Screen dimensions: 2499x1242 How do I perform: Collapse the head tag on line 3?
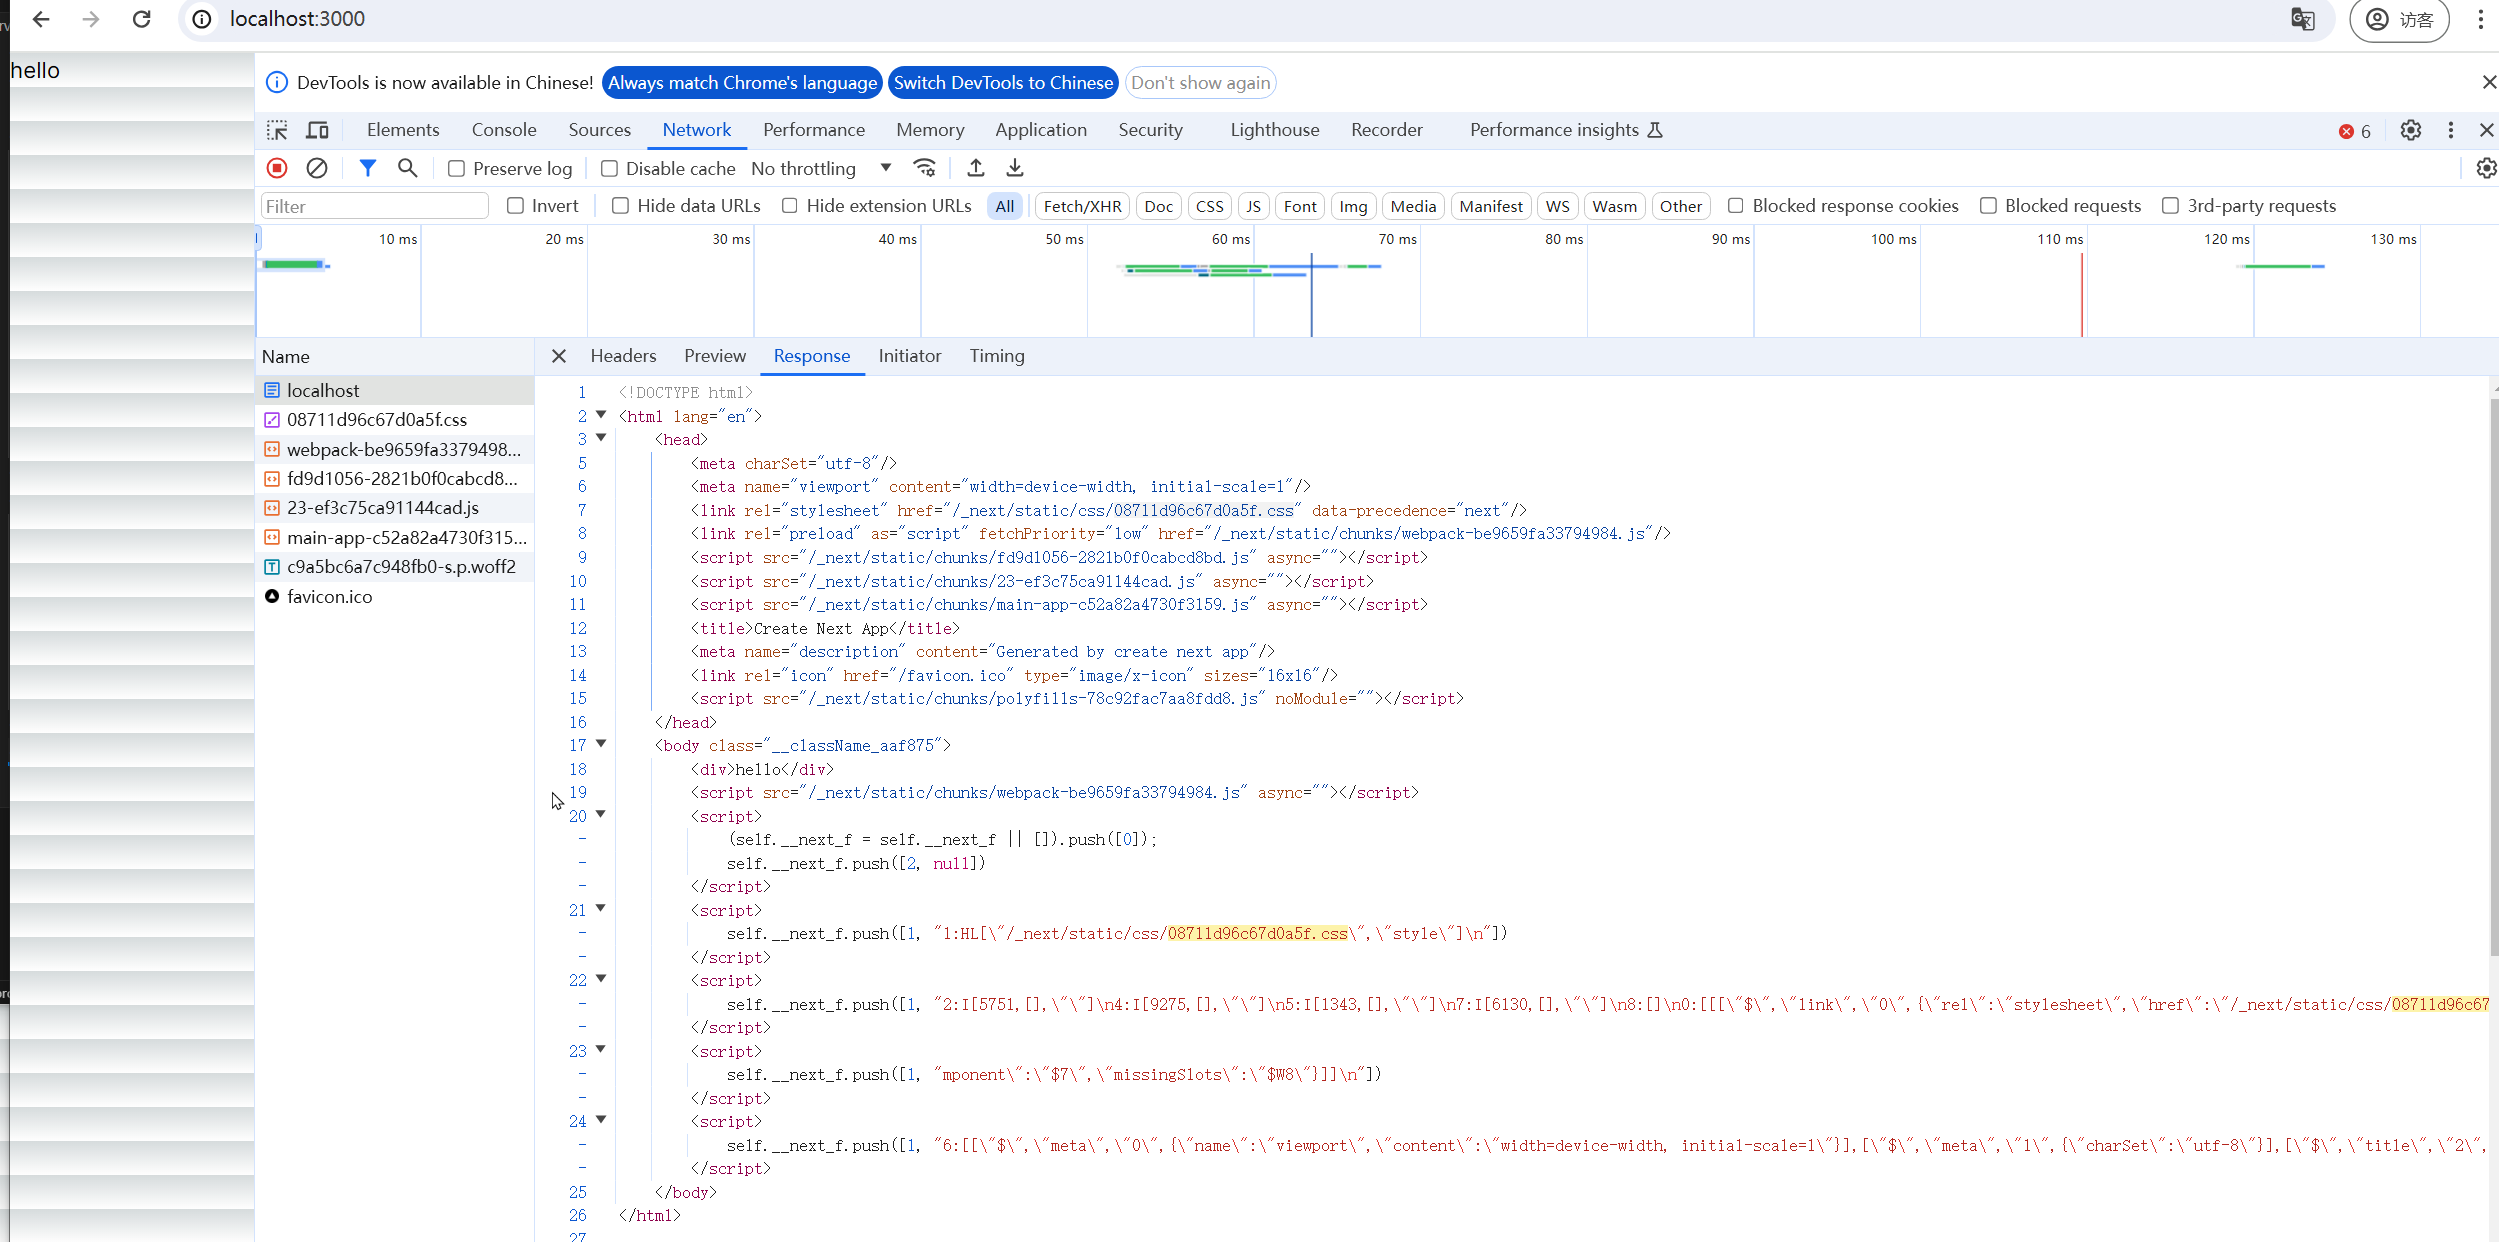pos(601,438)
